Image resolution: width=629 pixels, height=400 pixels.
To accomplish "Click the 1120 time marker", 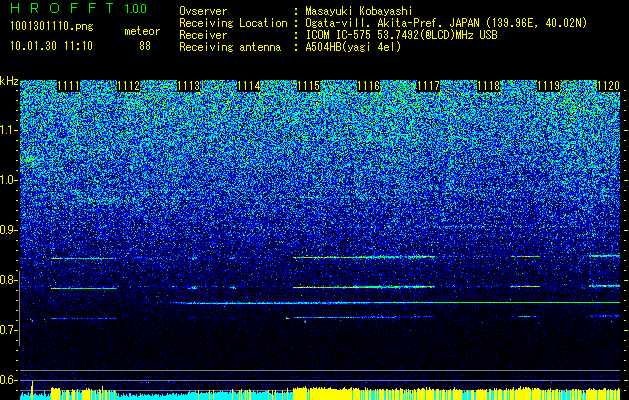I will [x=609, y=86].
